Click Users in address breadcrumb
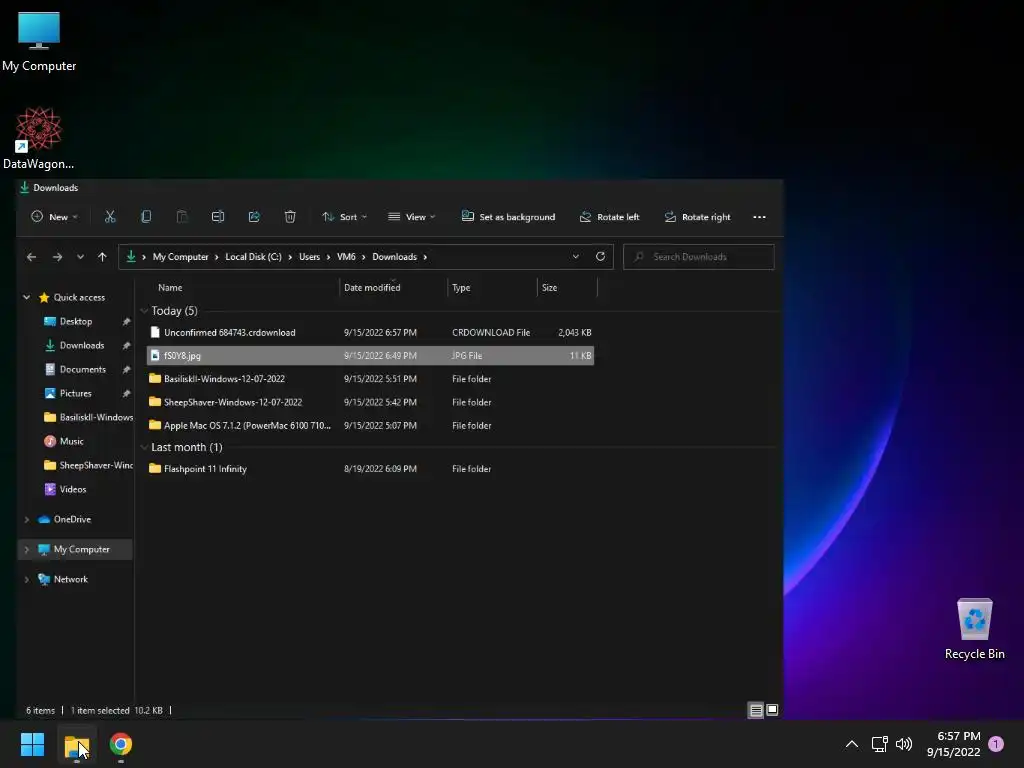Screen dimensions: 1024x768 [x=310, y=257]
